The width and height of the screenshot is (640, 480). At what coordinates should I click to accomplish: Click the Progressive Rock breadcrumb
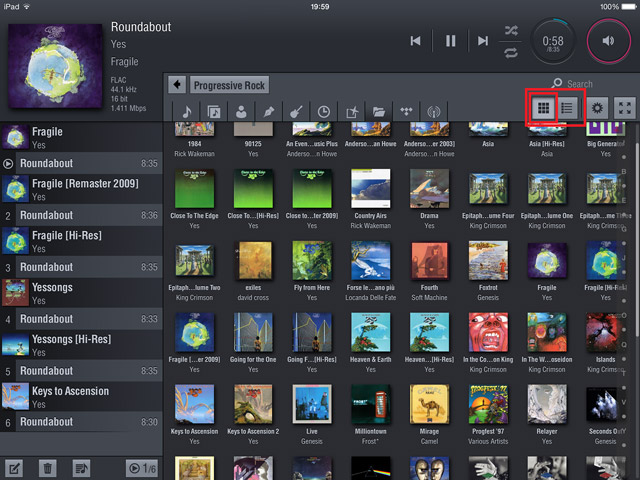229,85
